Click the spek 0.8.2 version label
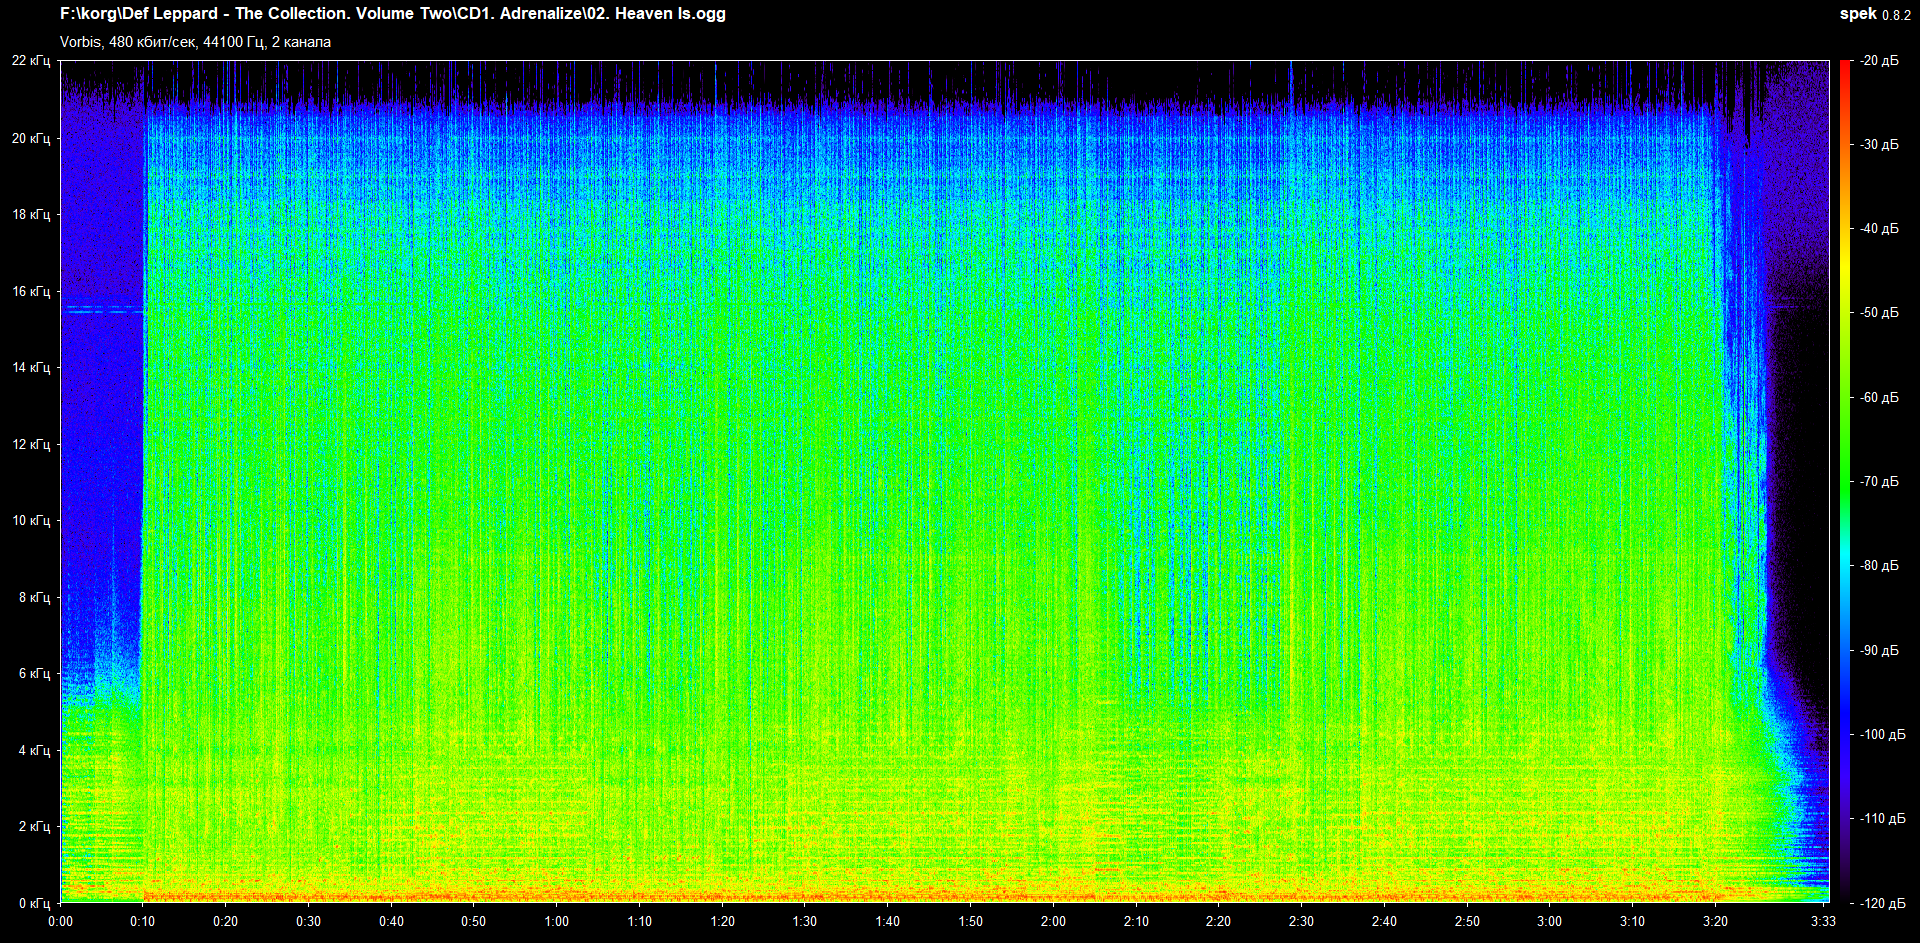The height and width of the screenshot is (943, 1920). (1874, 14)
